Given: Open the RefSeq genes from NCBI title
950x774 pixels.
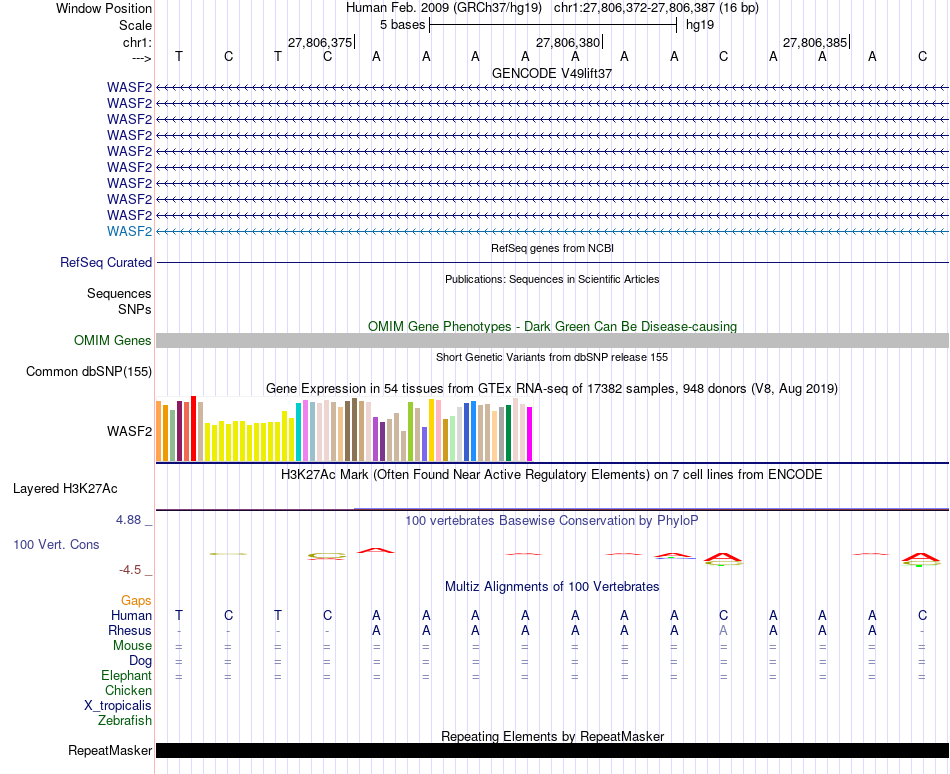Looking at the screenshot, I should [x=552, y=248].
